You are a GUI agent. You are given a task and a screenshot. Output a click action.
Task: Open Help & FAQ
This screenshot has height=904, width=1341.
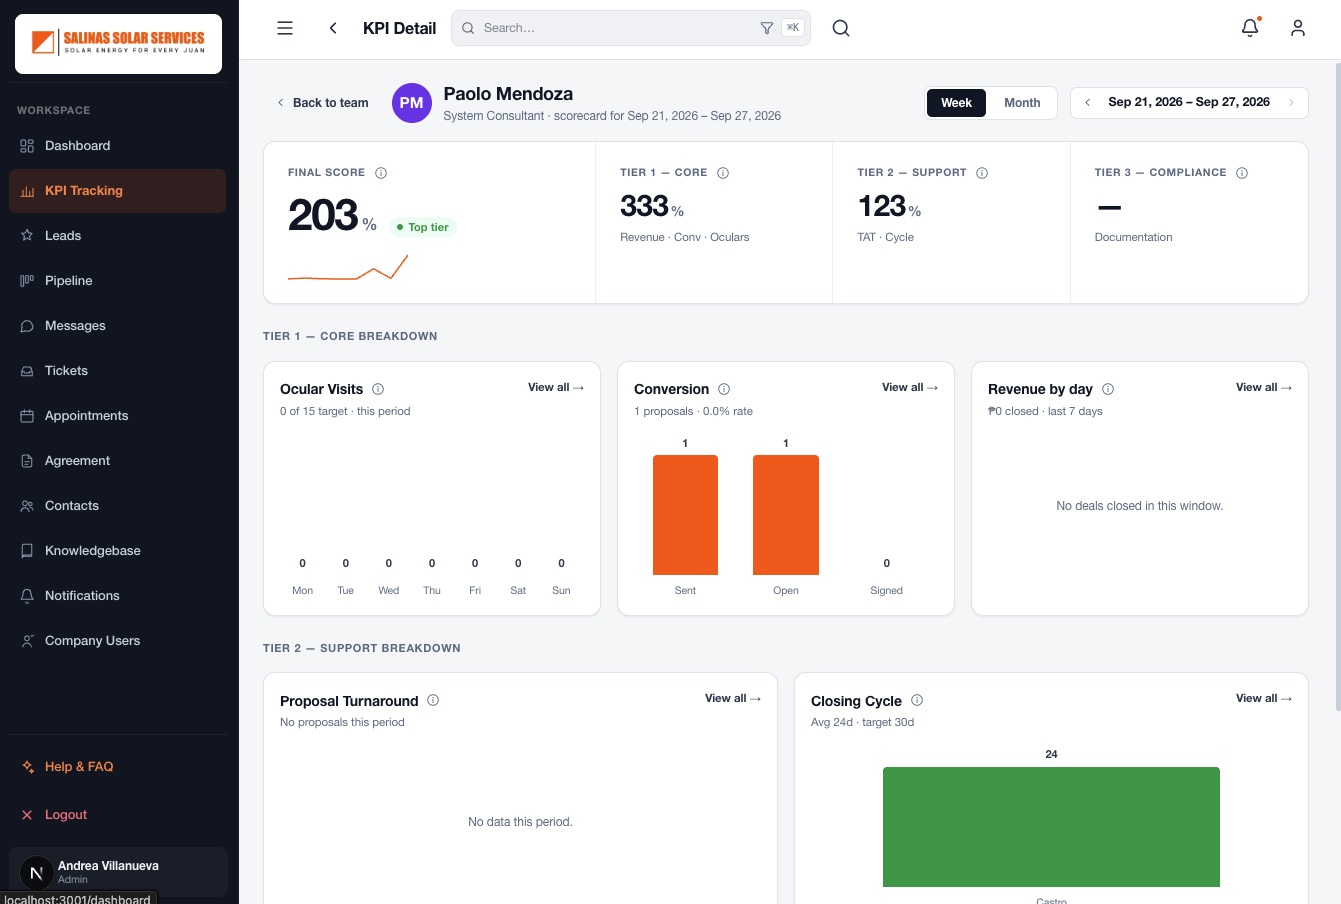(x=118, y=767)
